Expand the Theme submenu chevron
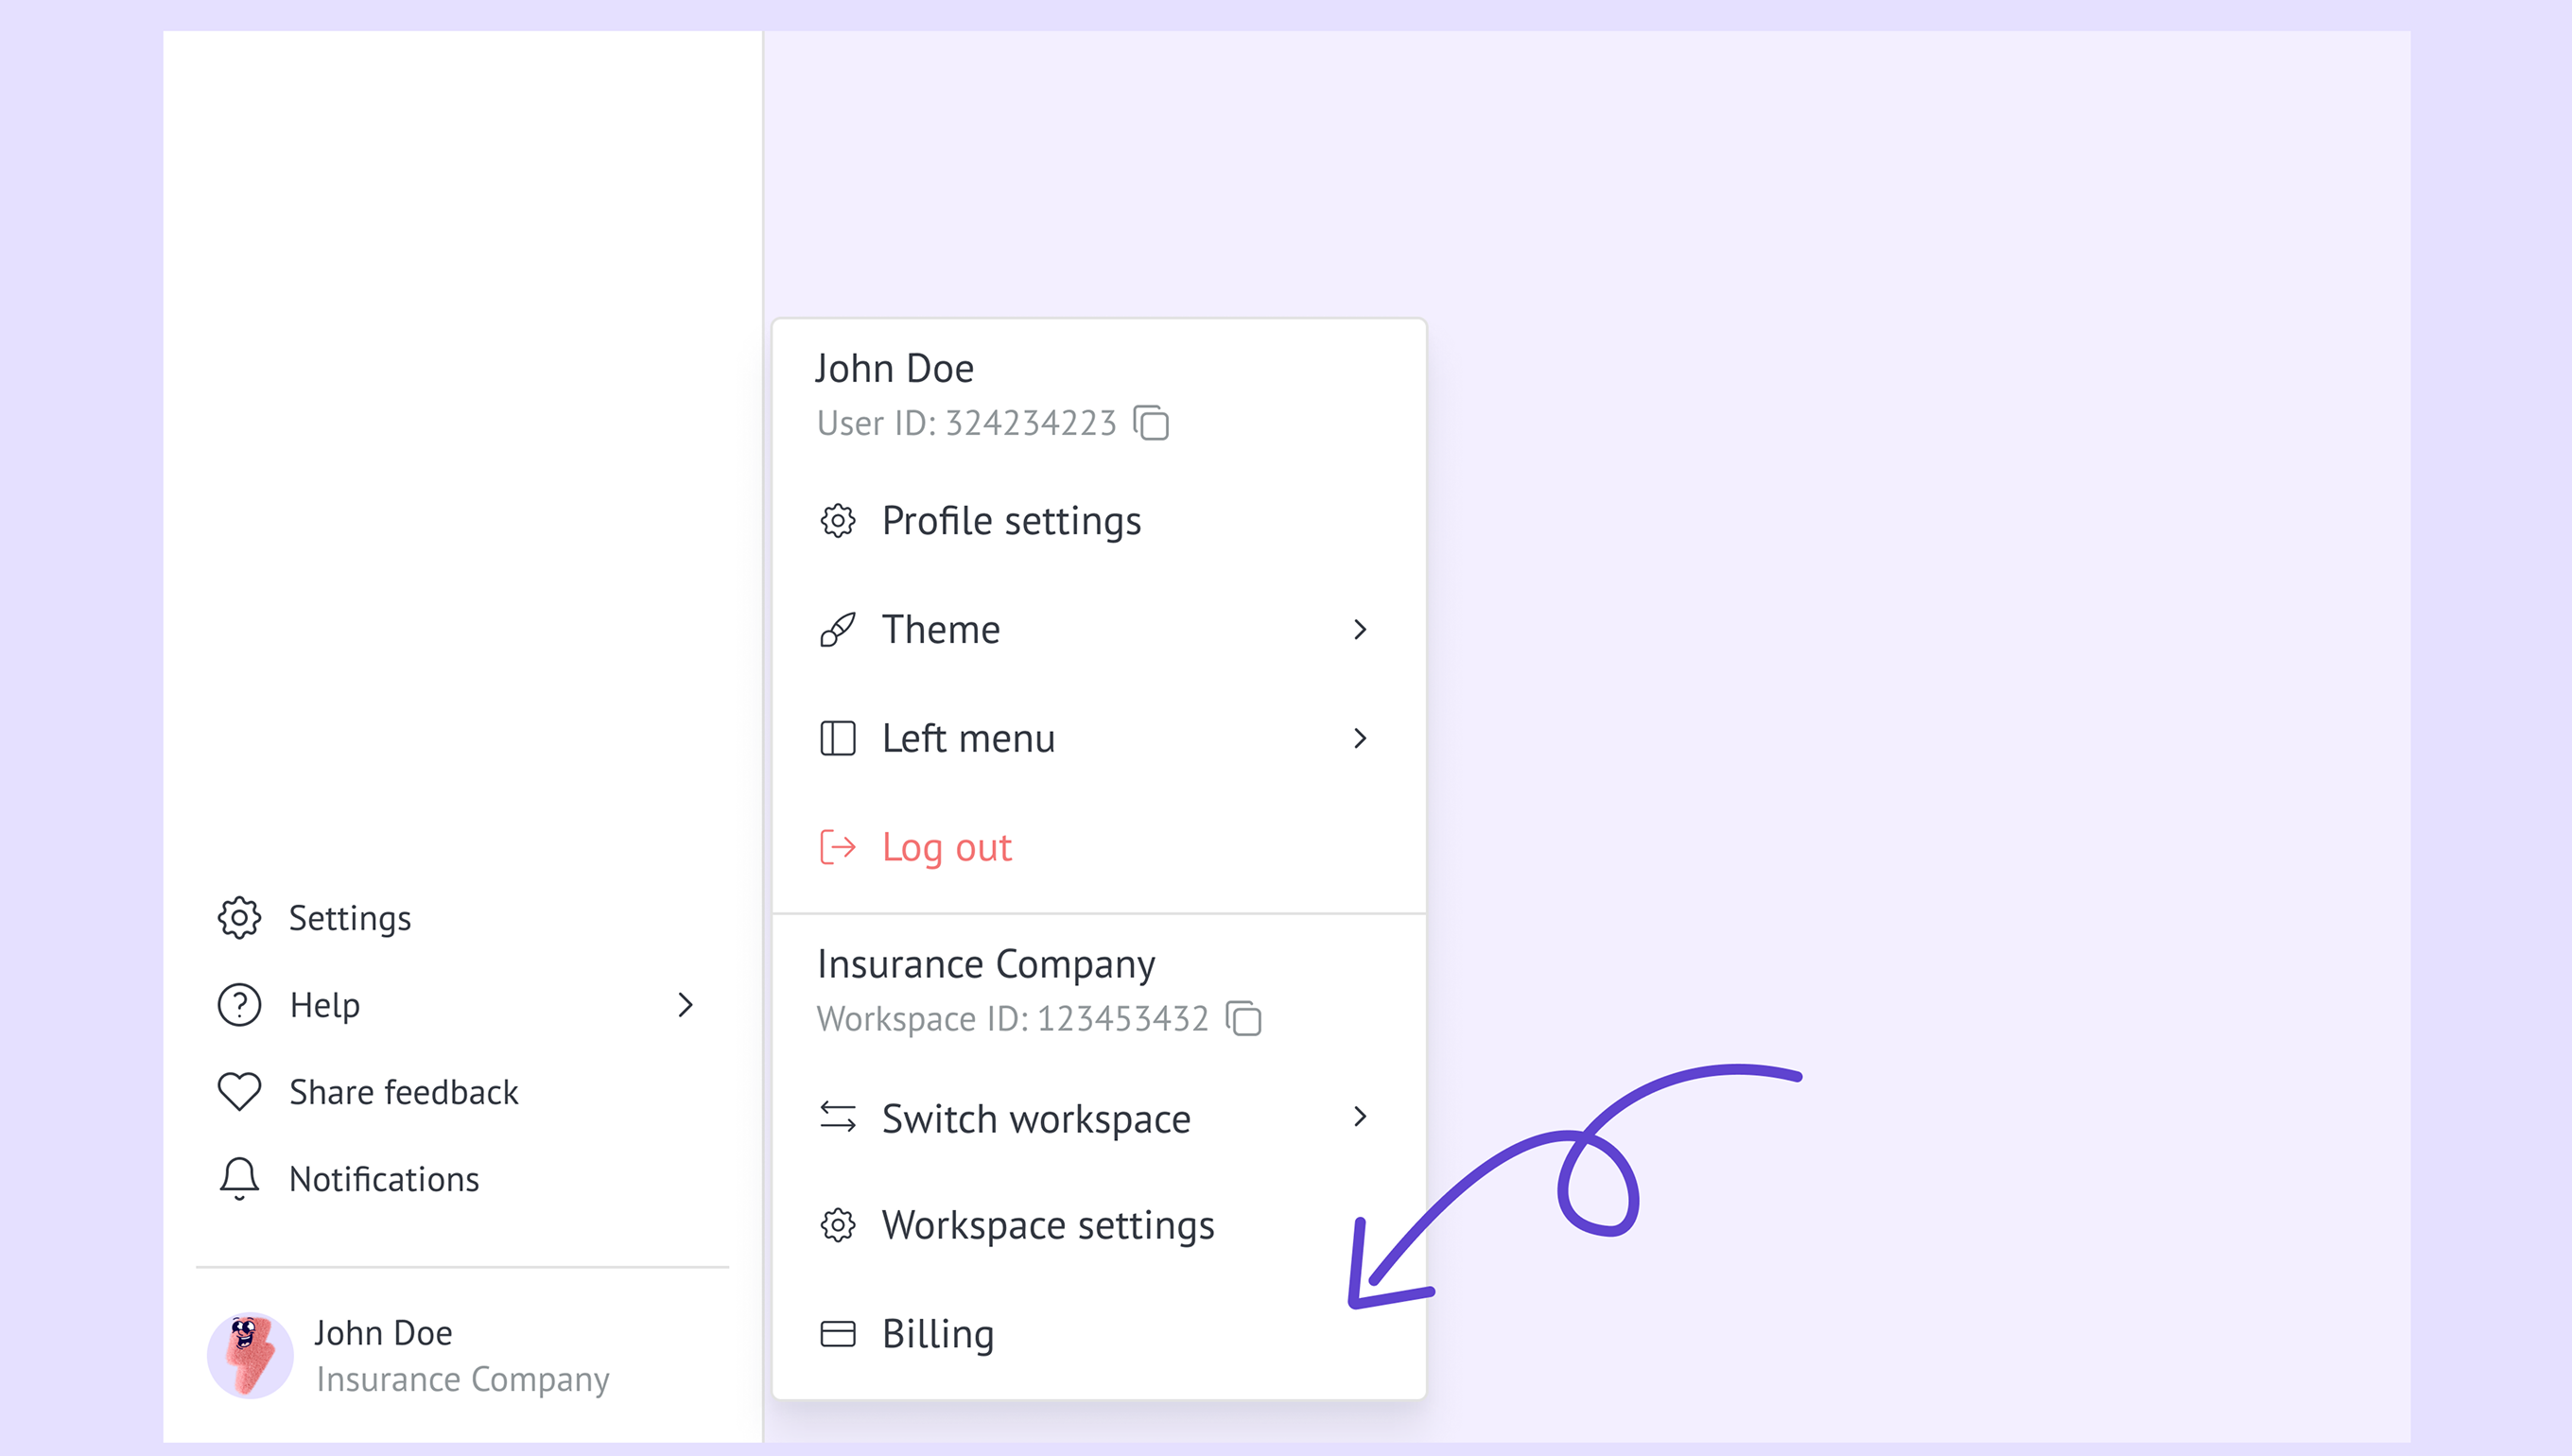2572x1456 pixels. (1360, 630)
